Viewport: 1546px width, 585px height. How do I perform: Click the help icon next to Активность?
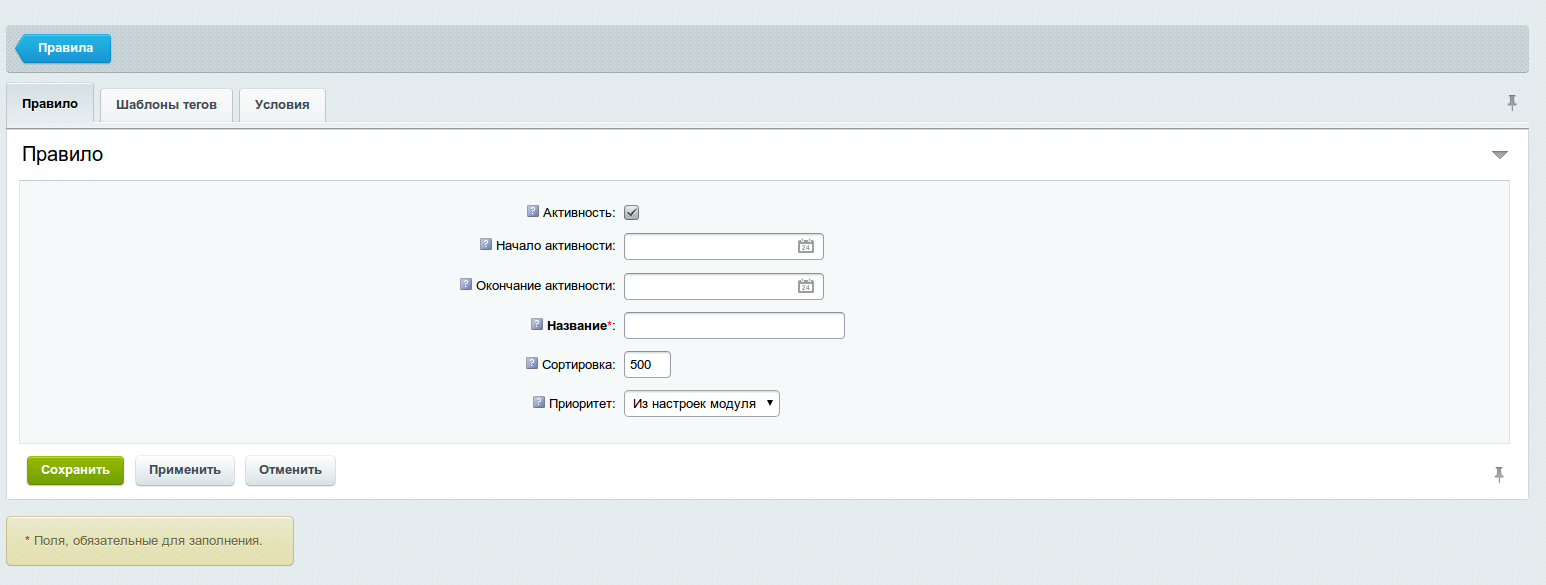pos(531,210)
